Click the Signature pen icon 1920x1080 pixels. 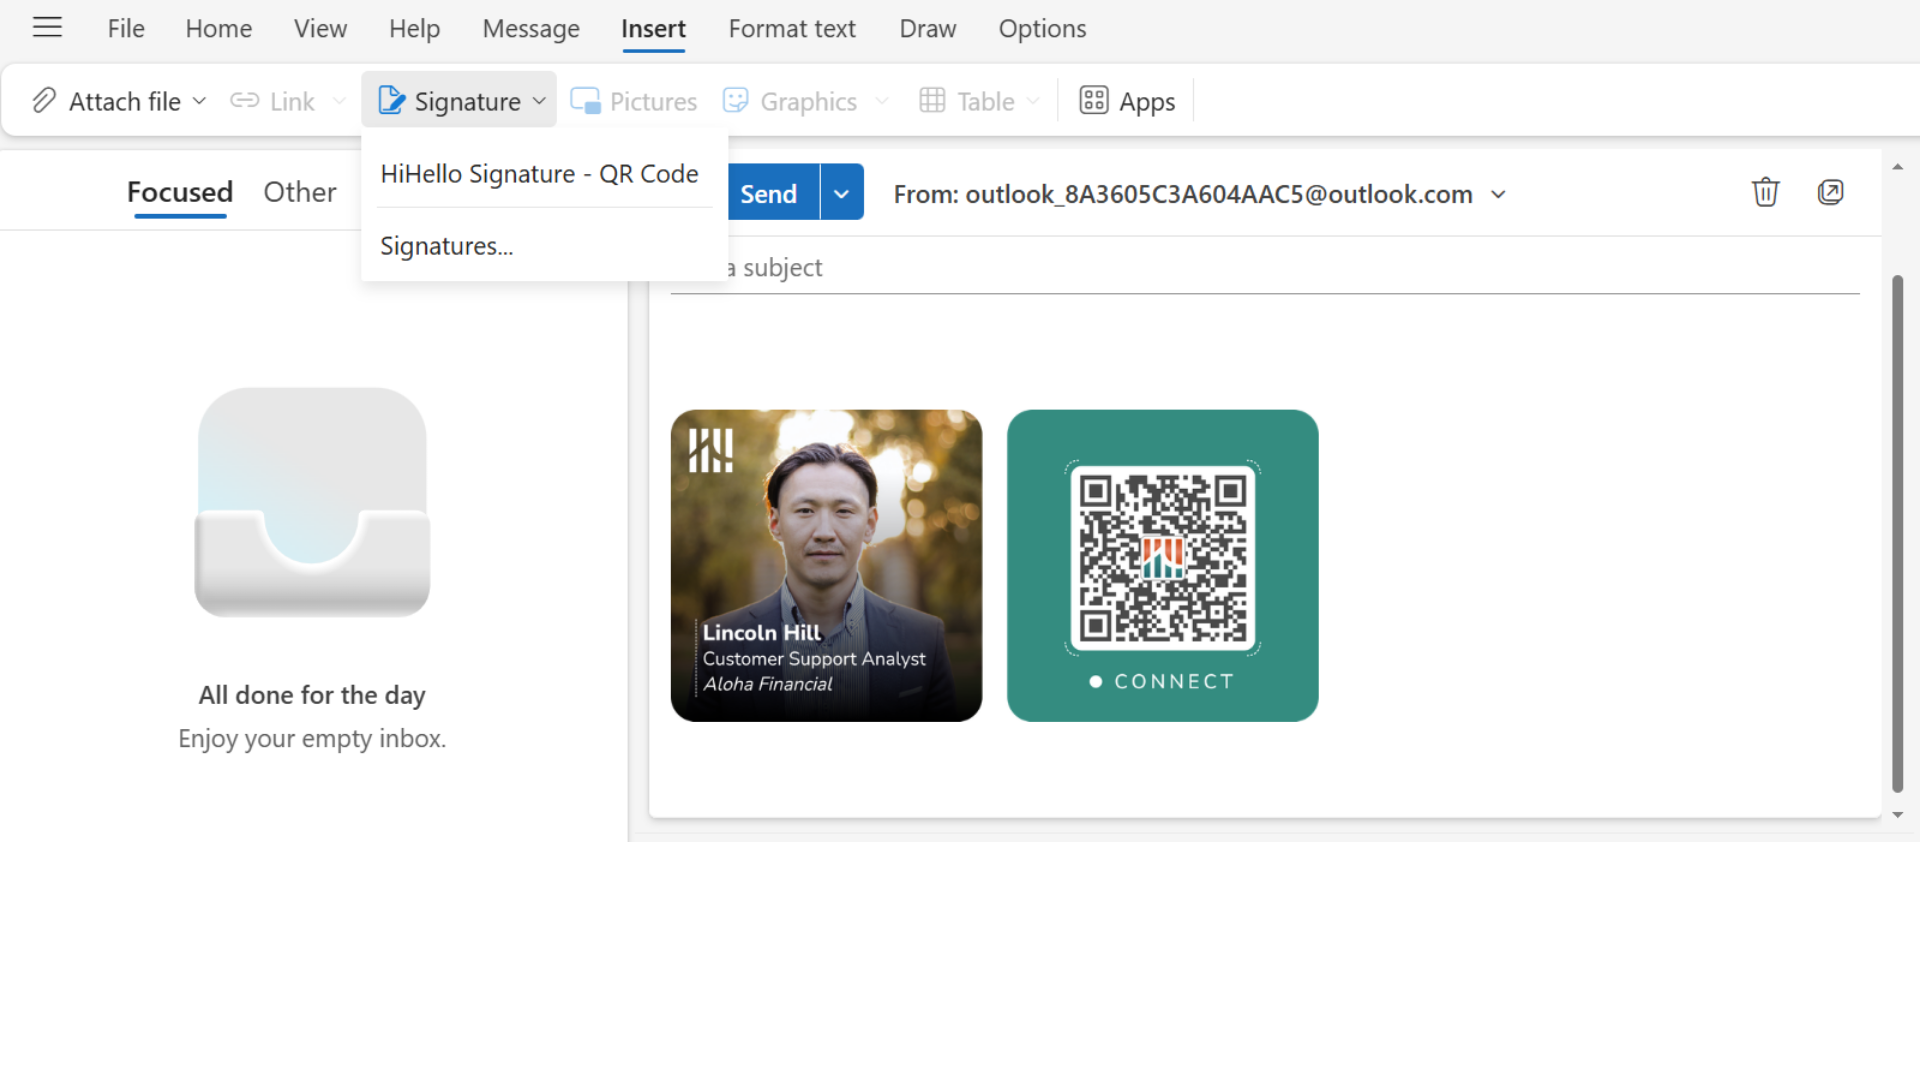click(391, 101)
